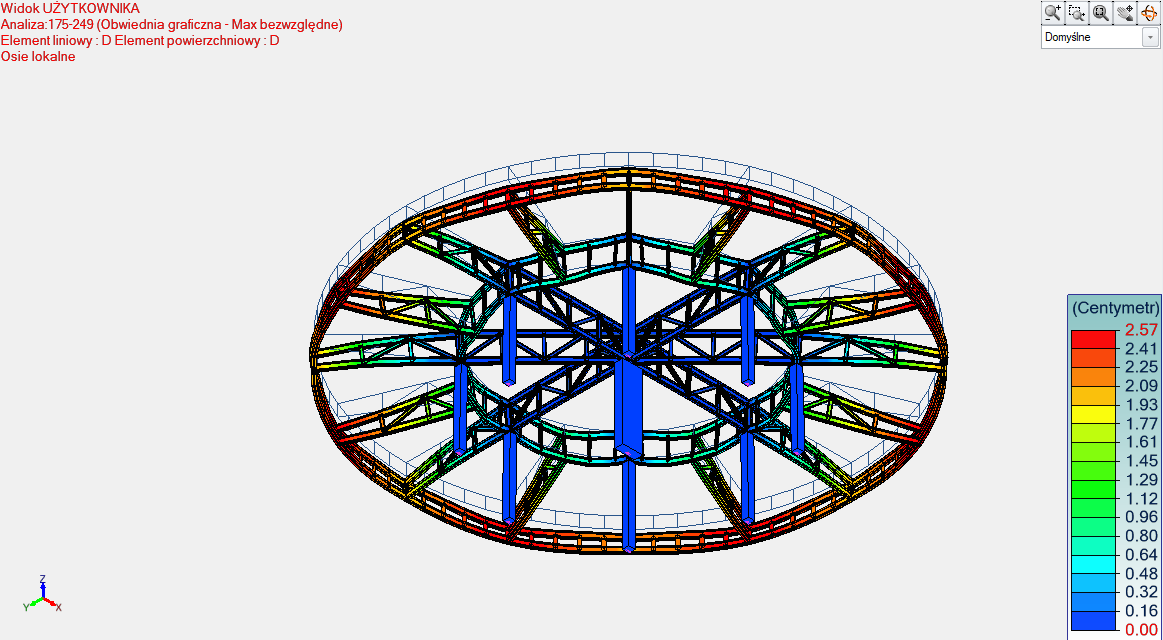Click the red 2.57 maximum value label

pyautogui.click(x=1141, y=330)
